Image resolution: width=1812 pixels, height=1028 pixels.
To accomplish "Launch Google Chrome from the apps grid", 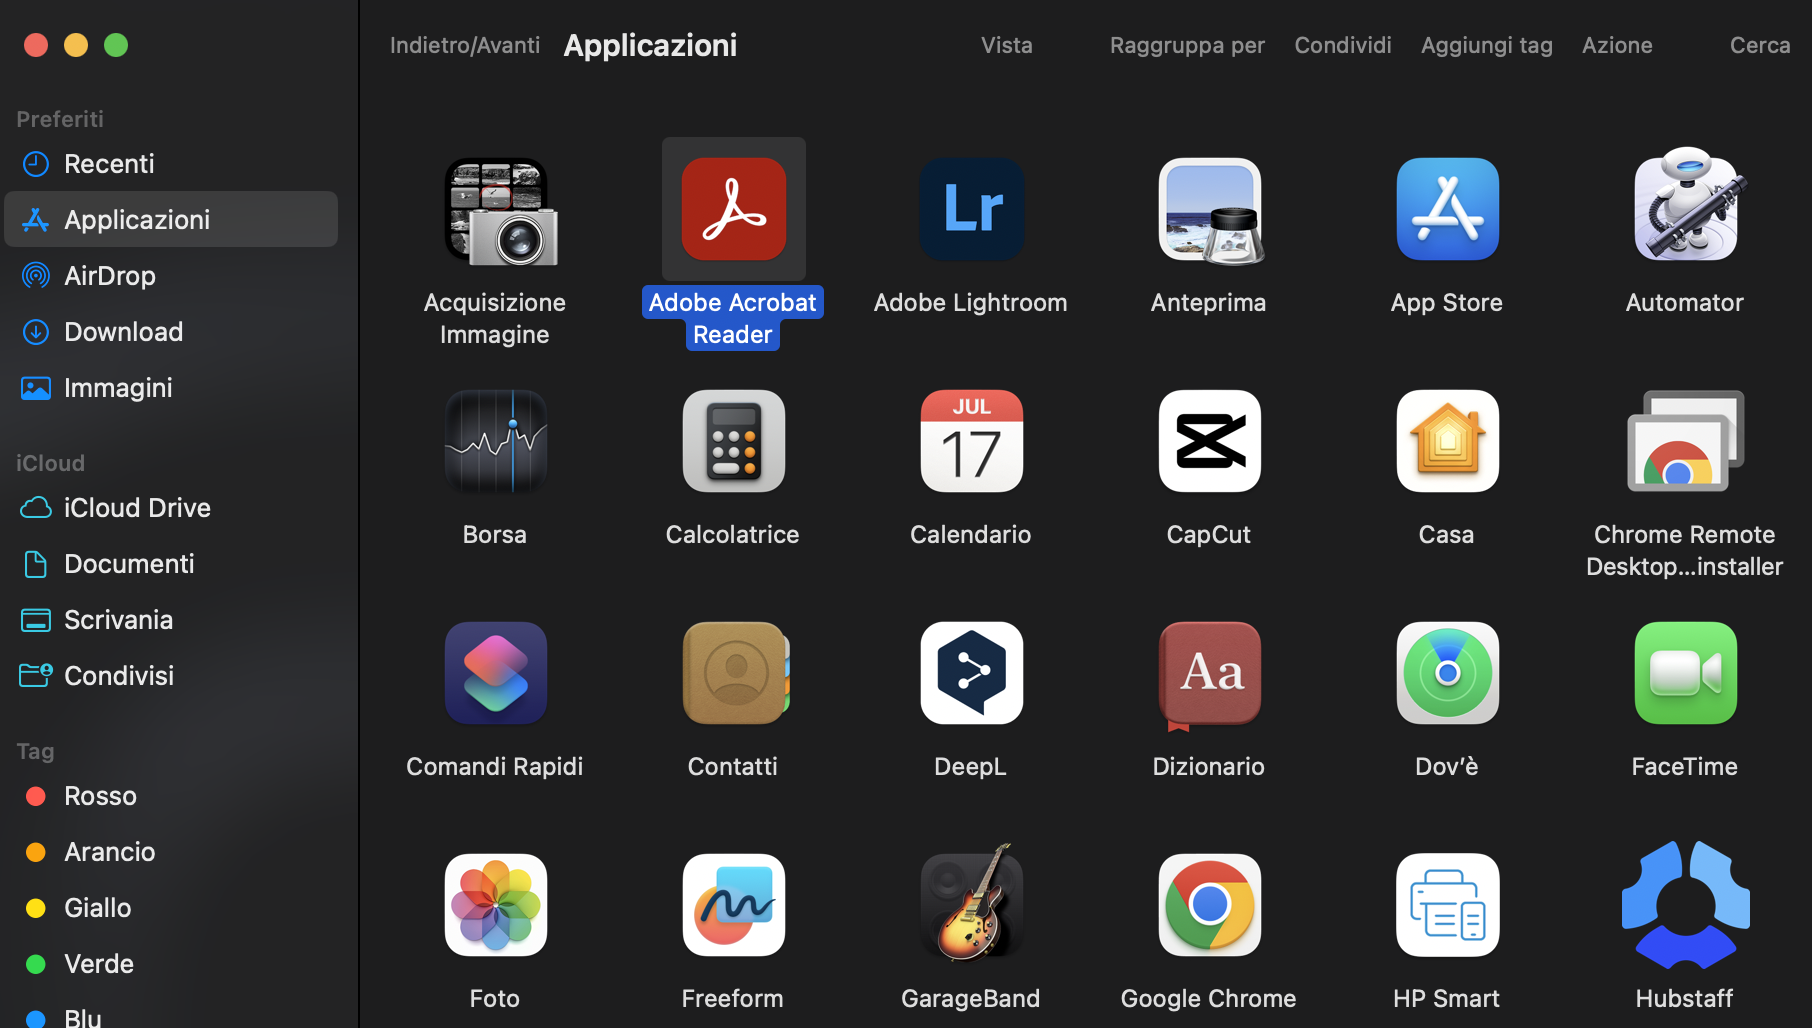I will pos(1208,904).
